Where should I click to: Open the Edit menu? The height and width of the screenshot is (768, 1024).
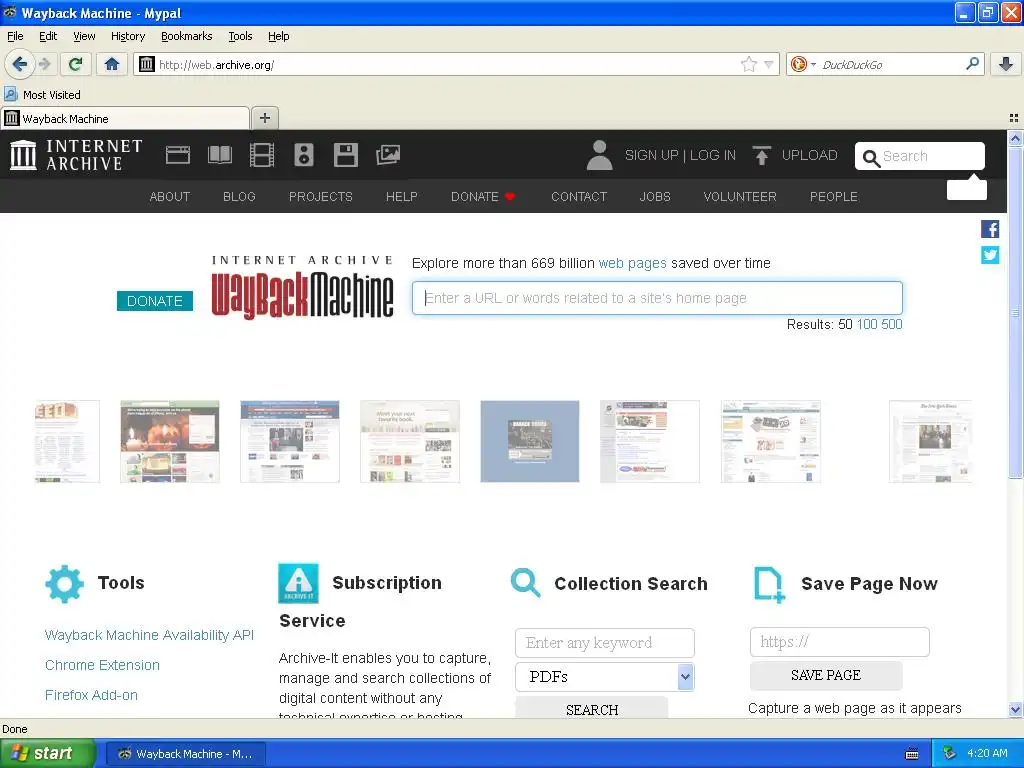tap(48, 36)
